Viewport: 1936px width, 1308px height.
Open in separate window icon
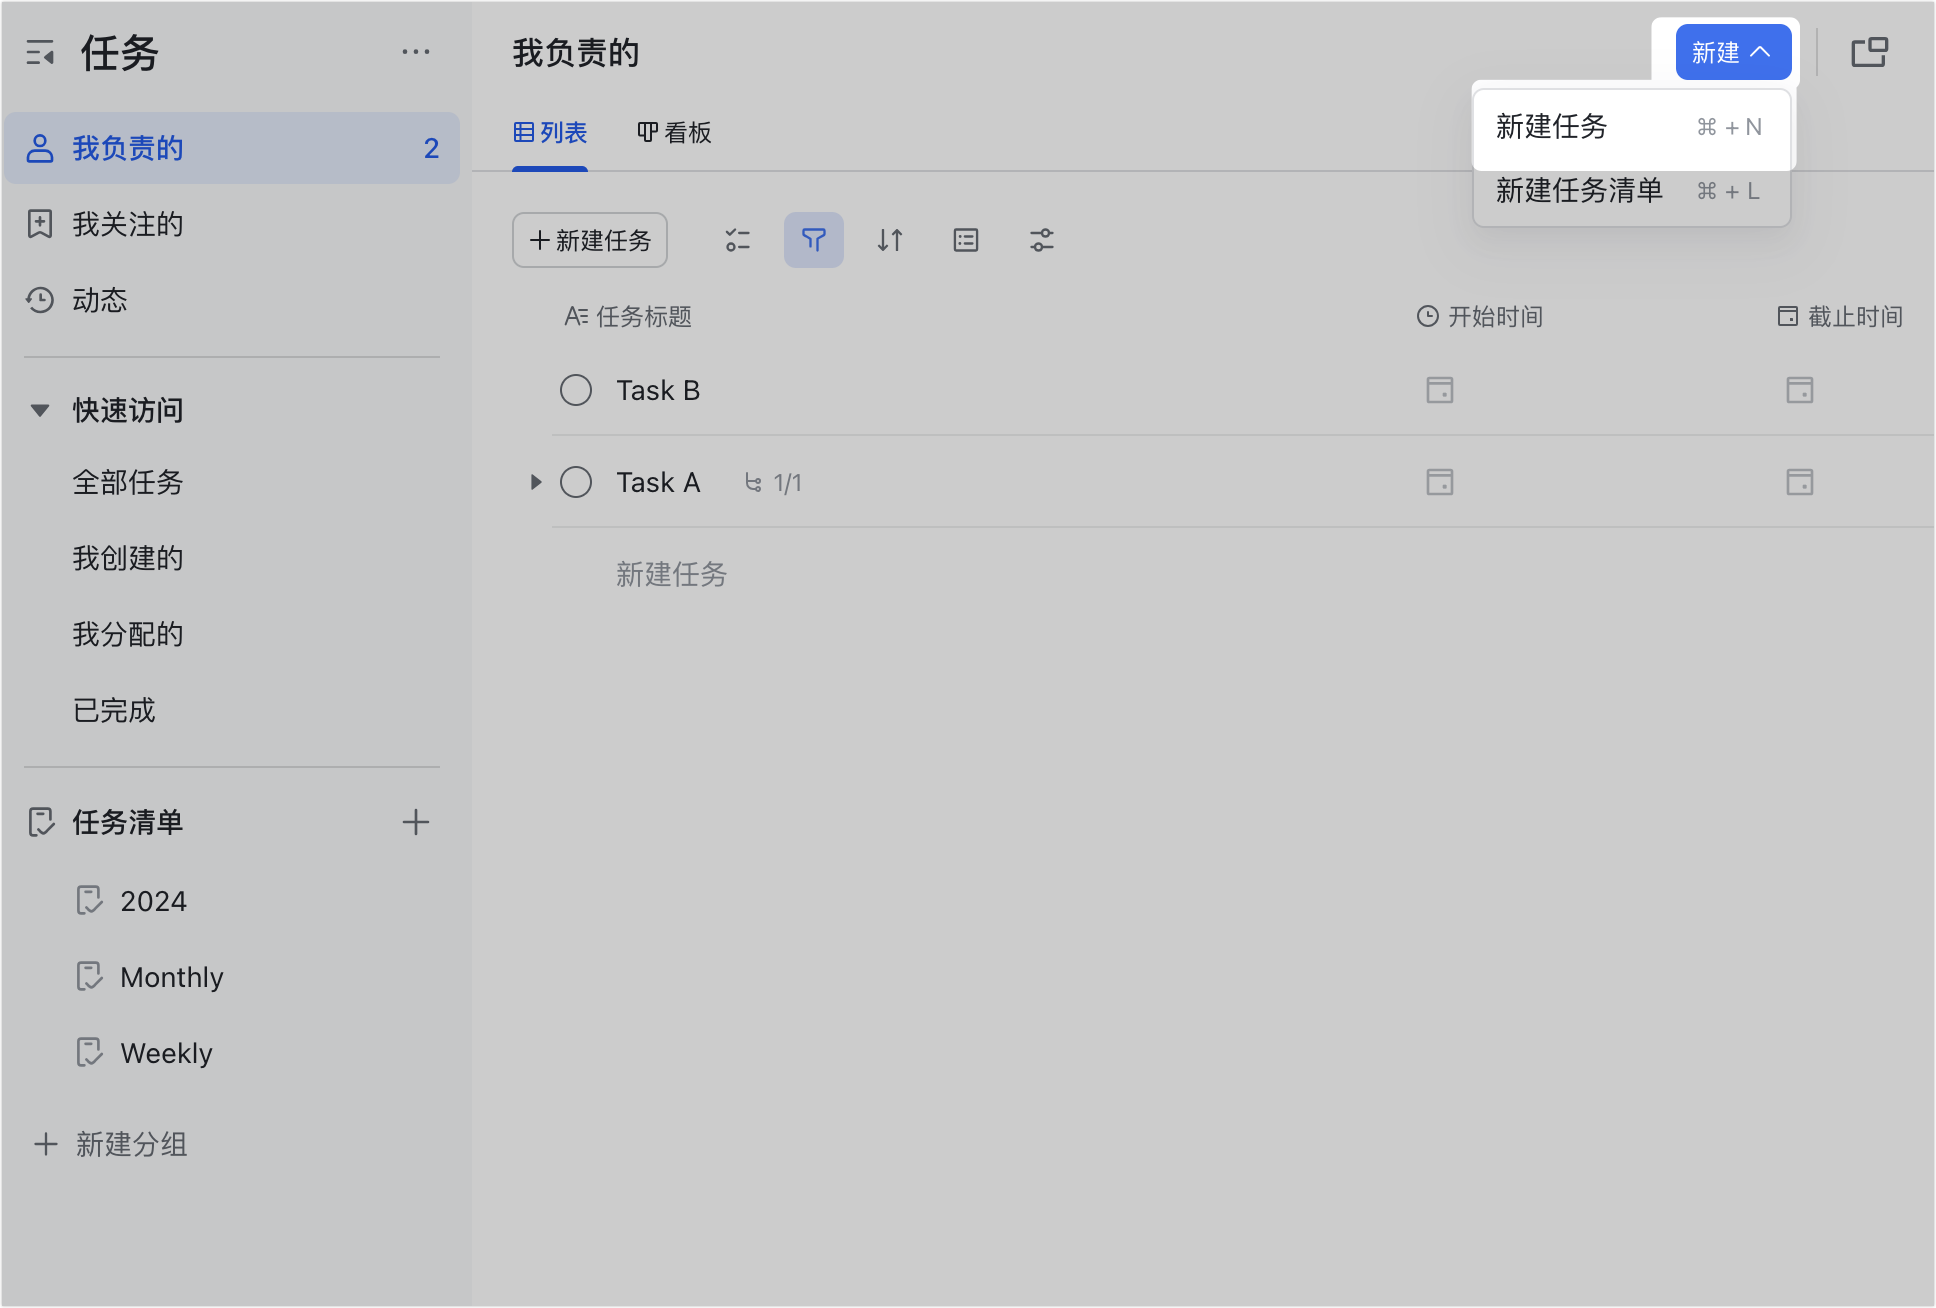[1869, 52]
